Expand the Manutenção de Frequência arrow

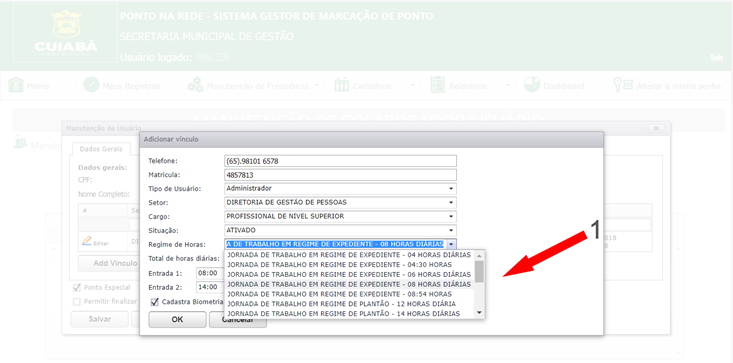[317, 85]
